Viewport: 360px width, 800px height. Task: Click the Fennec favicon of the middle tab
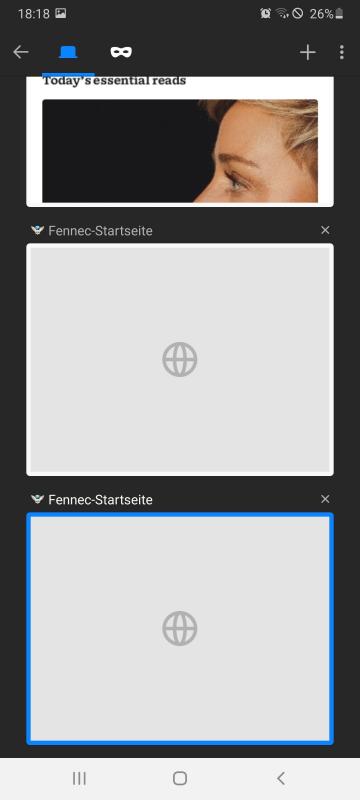pos(37,231)
